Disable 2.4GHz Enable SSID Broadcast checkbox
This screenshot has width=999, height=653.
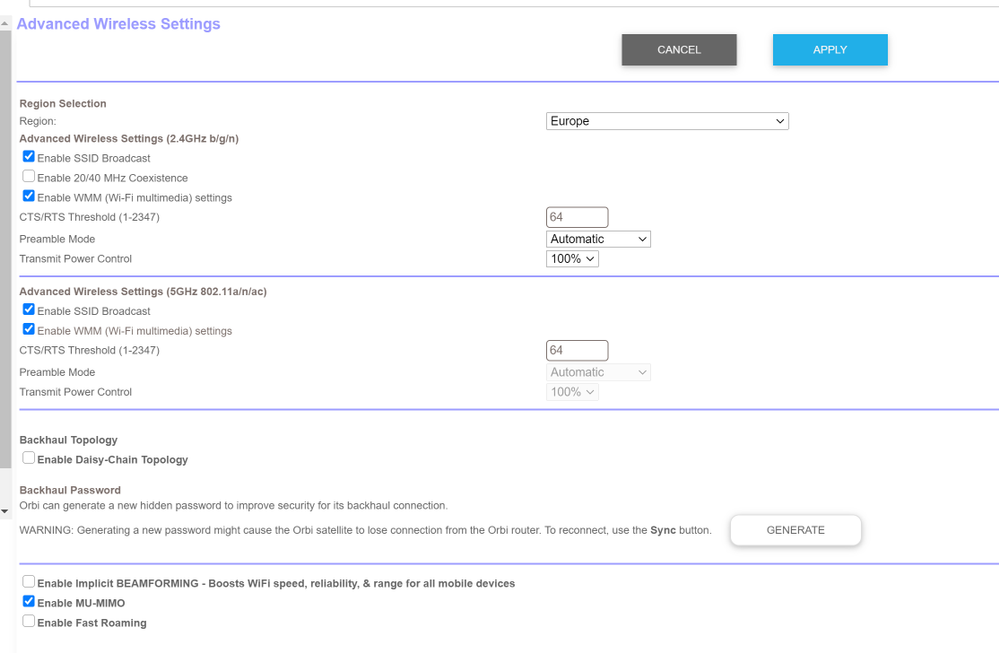tap(29, 157)
